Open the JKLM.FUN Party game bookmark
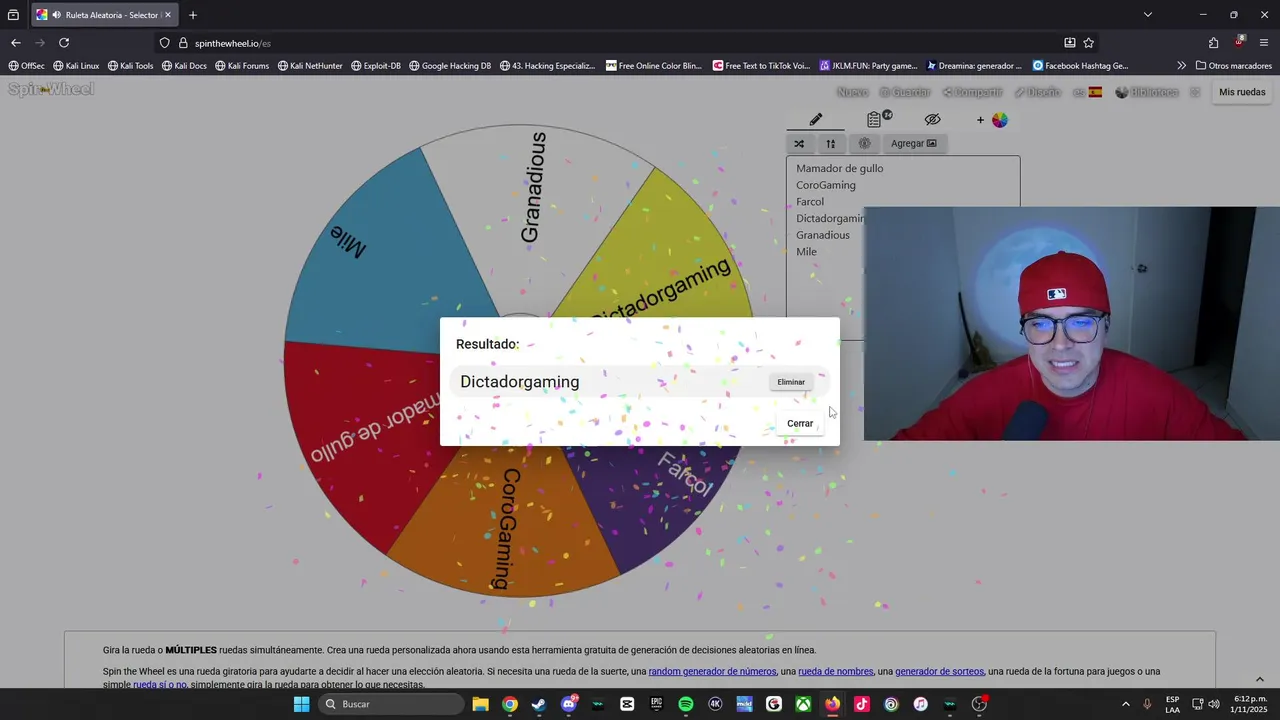Screen dimensions: 1280x720 pyautogui.click(x=868, y=66)
